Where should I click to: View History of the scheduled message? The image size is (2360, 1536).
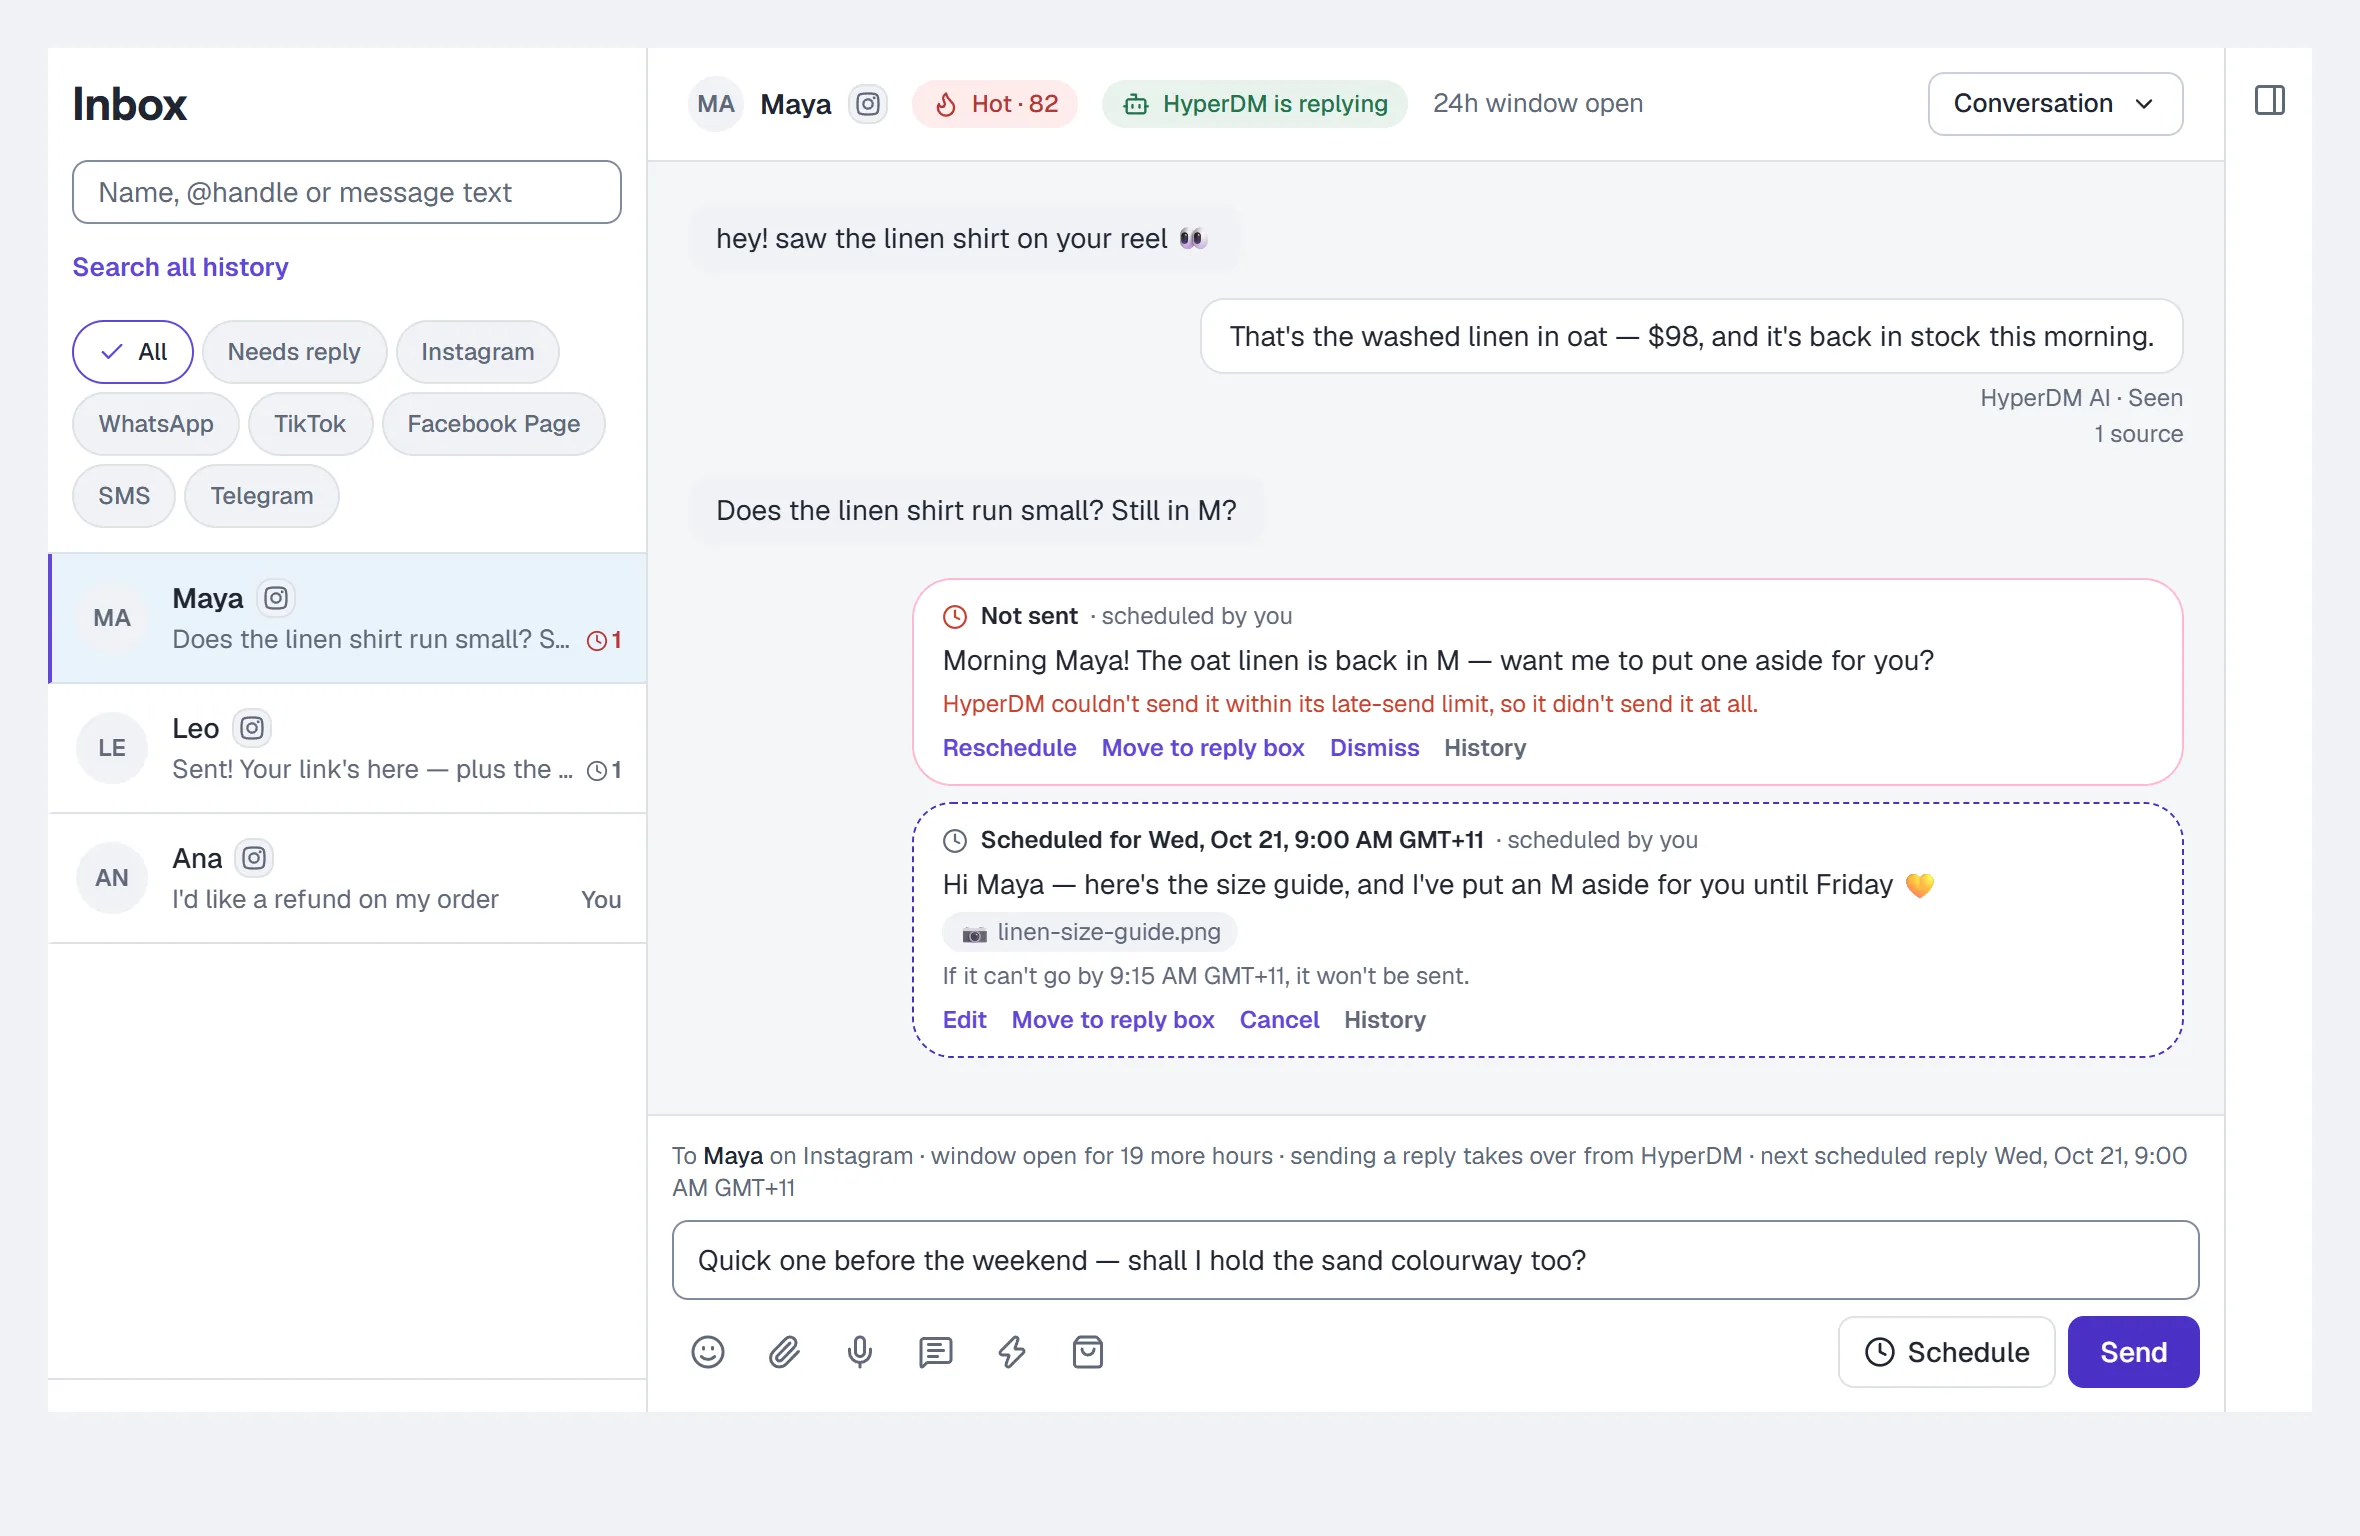pyautogui.click(x=1385, y=1020)
